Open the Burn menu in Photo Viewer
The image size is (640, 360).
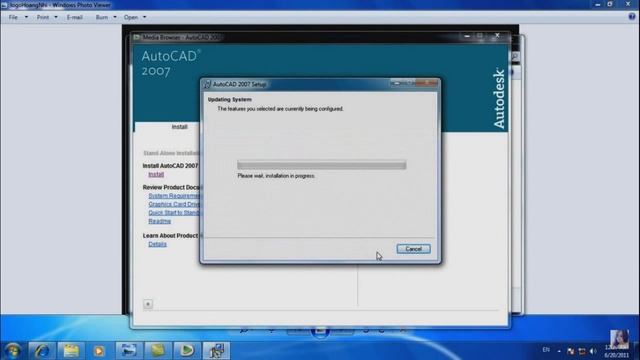point(102,17)
